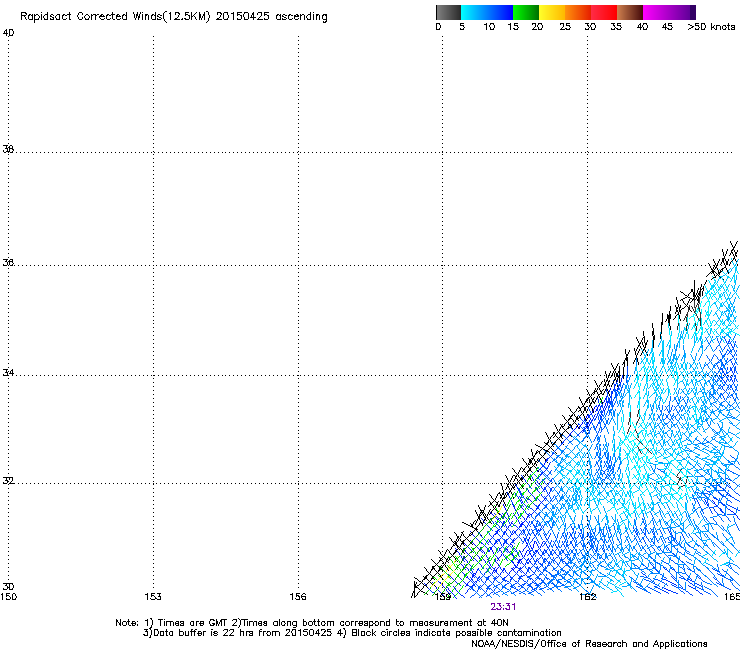740x650 pixels.
Task: Click the brown 35-40 knots legend segment
Action: coord(630,12)
